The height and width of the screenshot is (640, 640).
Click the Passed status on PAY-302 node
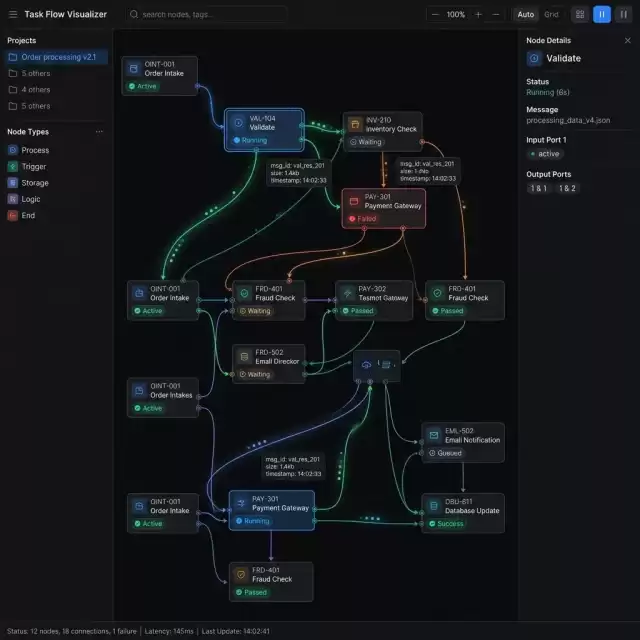point(358,311)
